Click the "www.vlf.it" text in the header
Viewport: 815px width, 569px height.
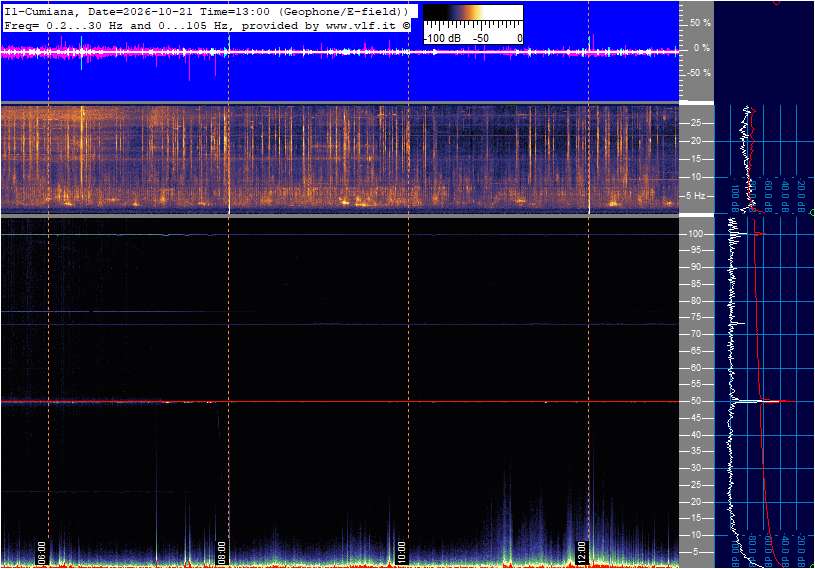(x=363, y=25)
